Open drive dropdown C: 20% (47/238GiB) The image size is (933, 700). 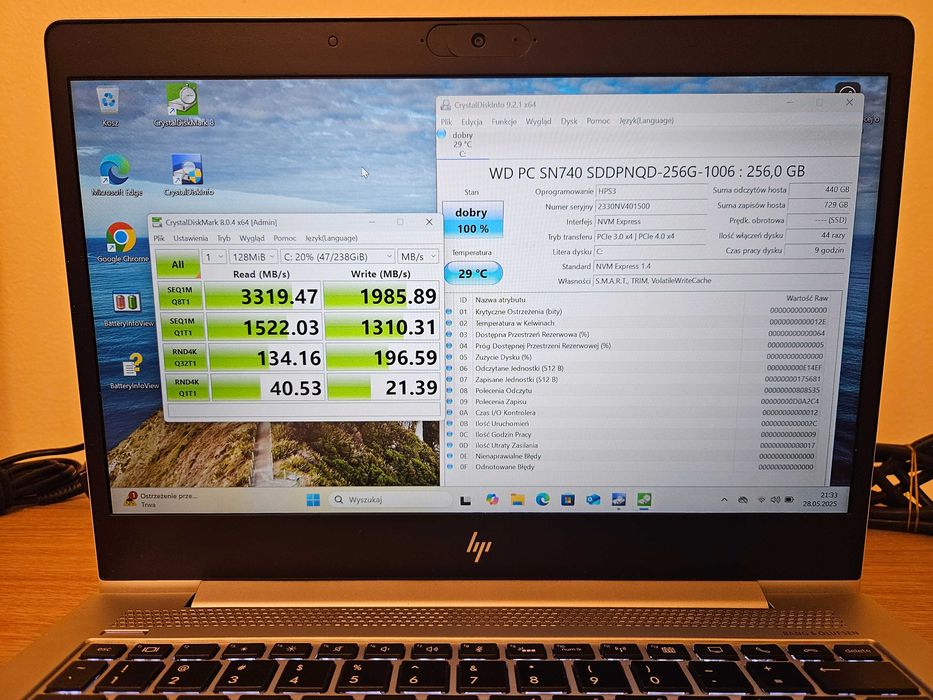[337, 257]
